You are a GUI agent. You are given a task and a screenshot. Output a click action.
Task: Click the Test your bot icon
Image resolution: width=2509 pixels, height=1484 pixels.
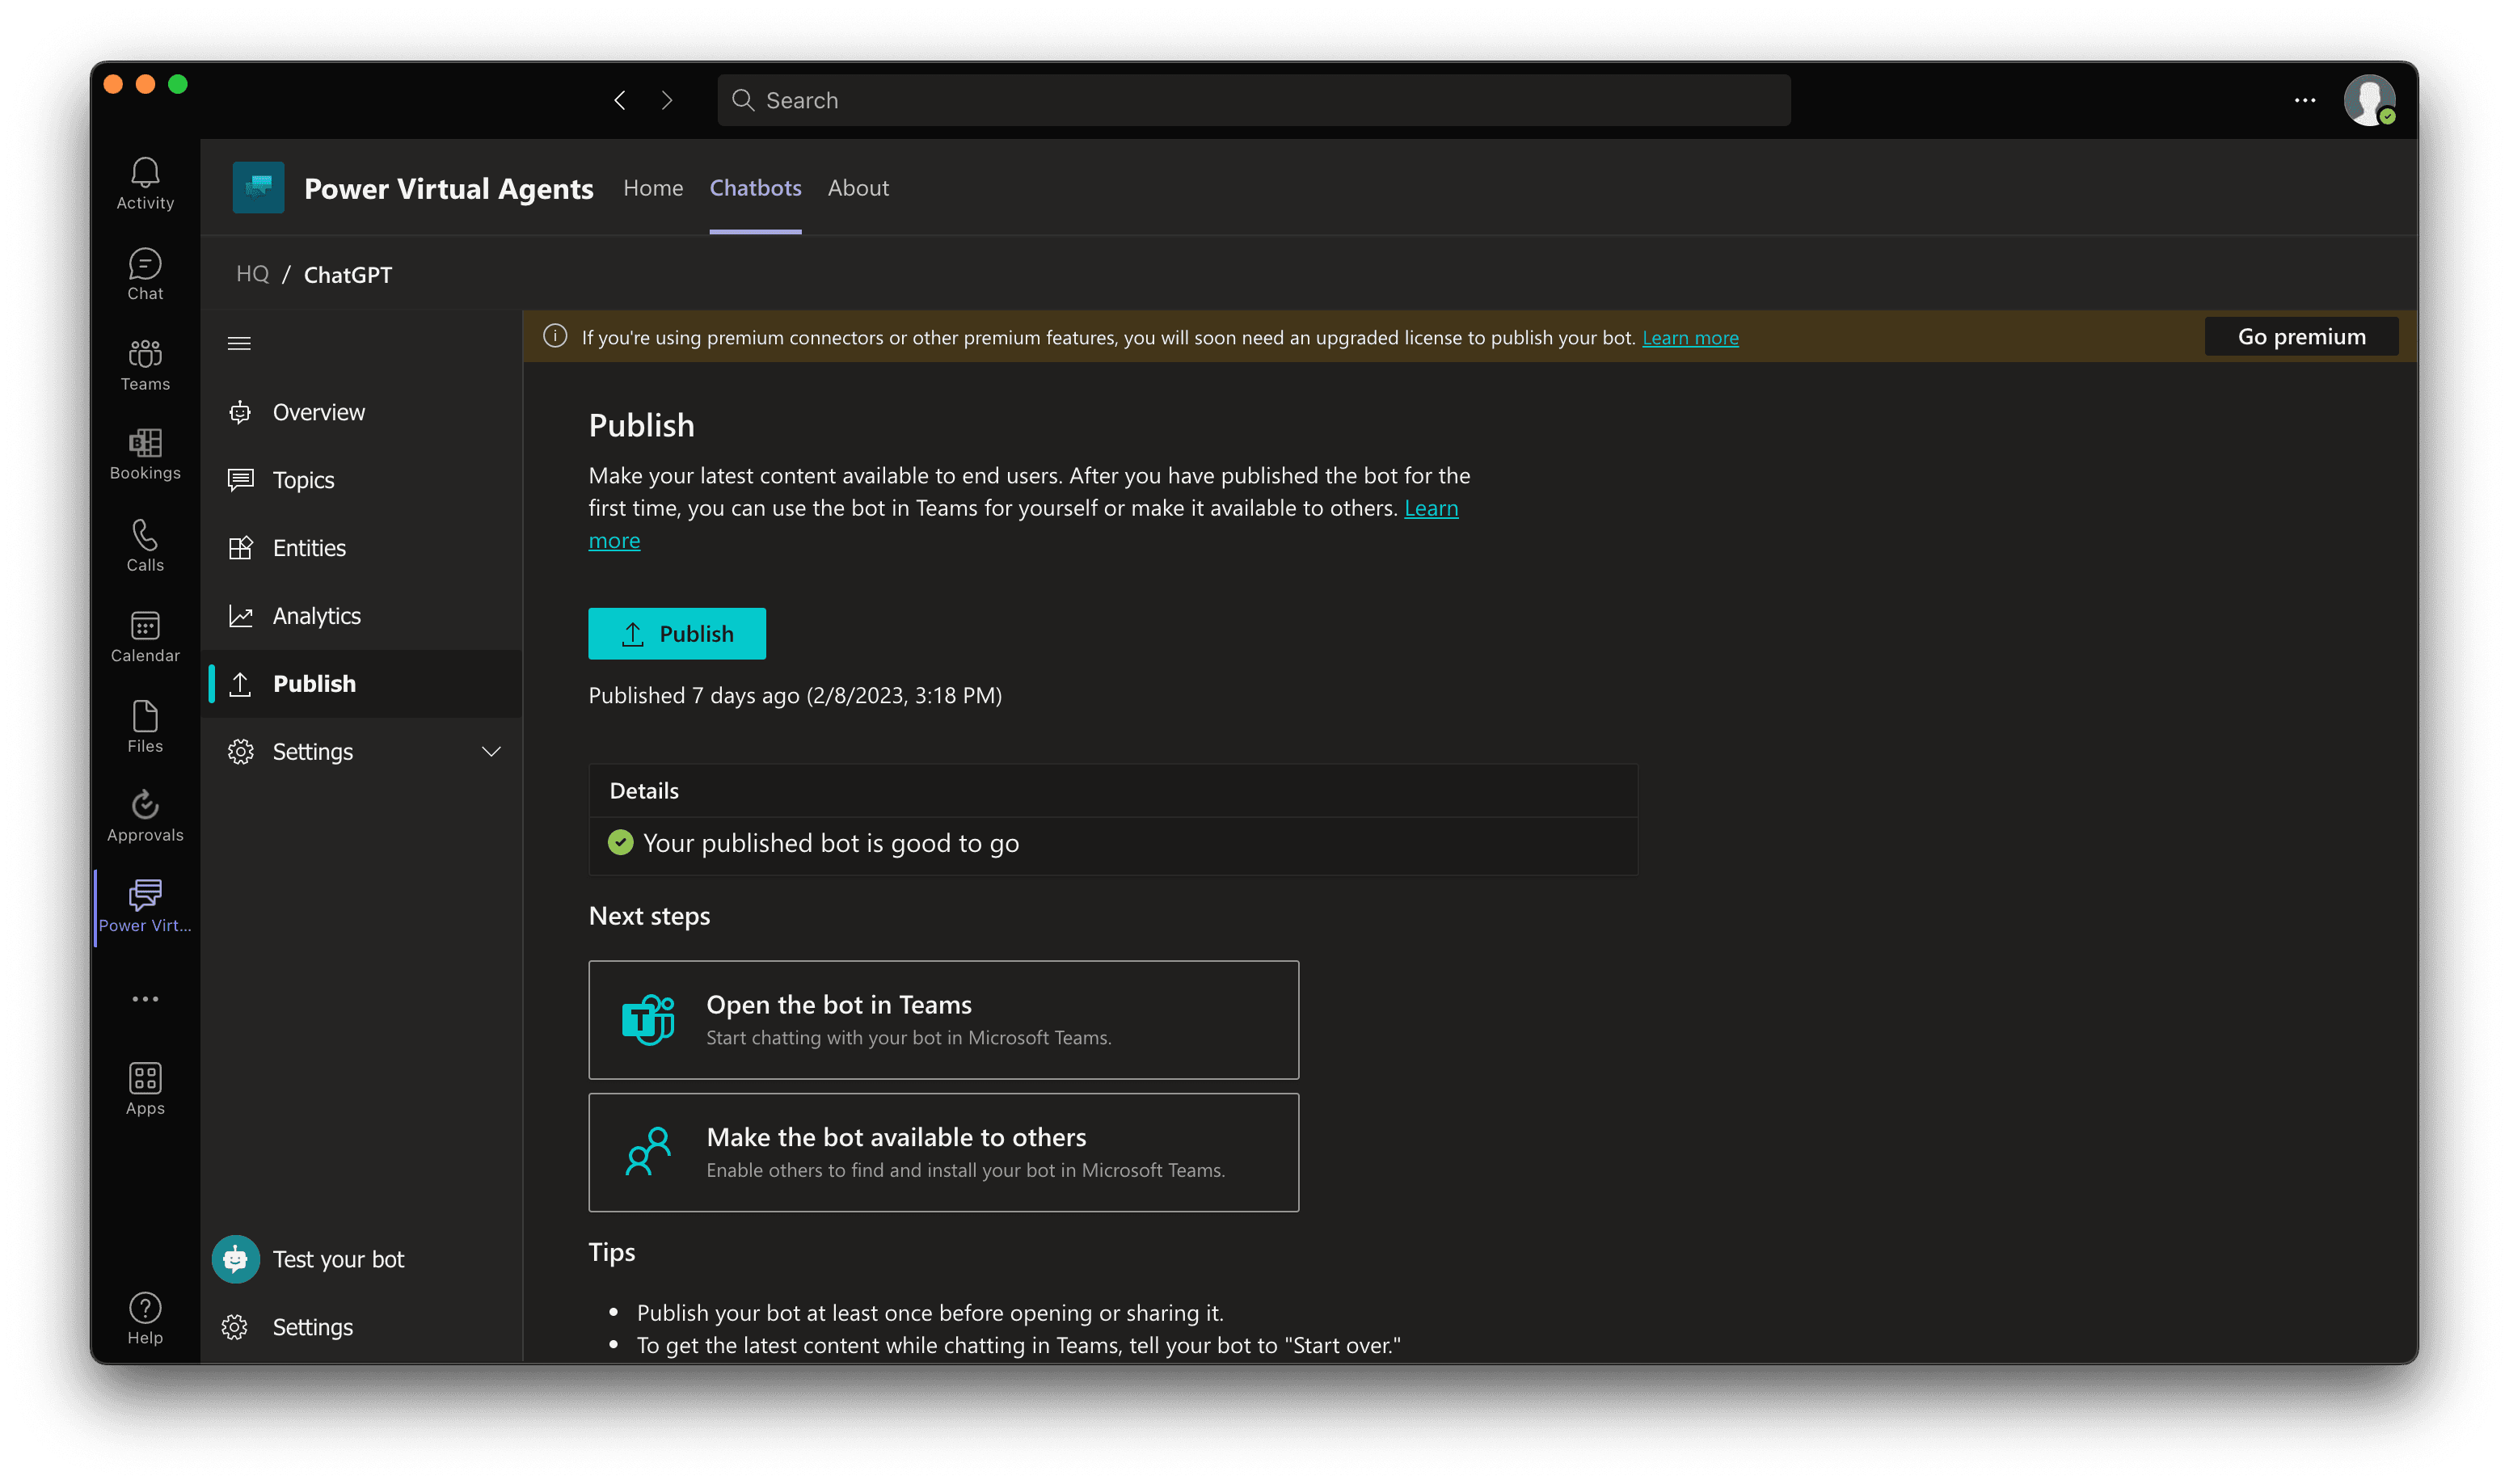[x=235, y=1259]
